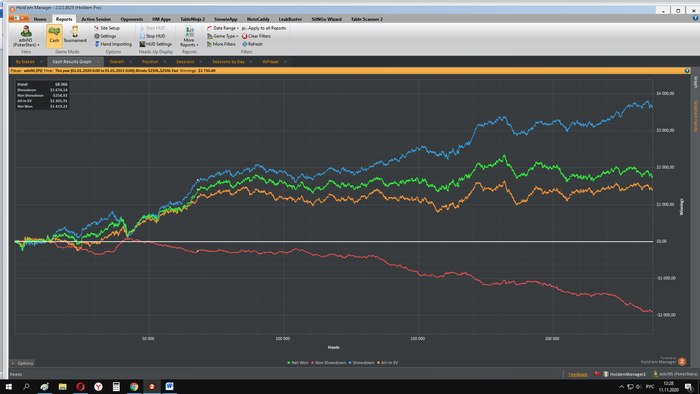700x394 pixels.
Task: Open taskbar search
Action: [26, 386]
